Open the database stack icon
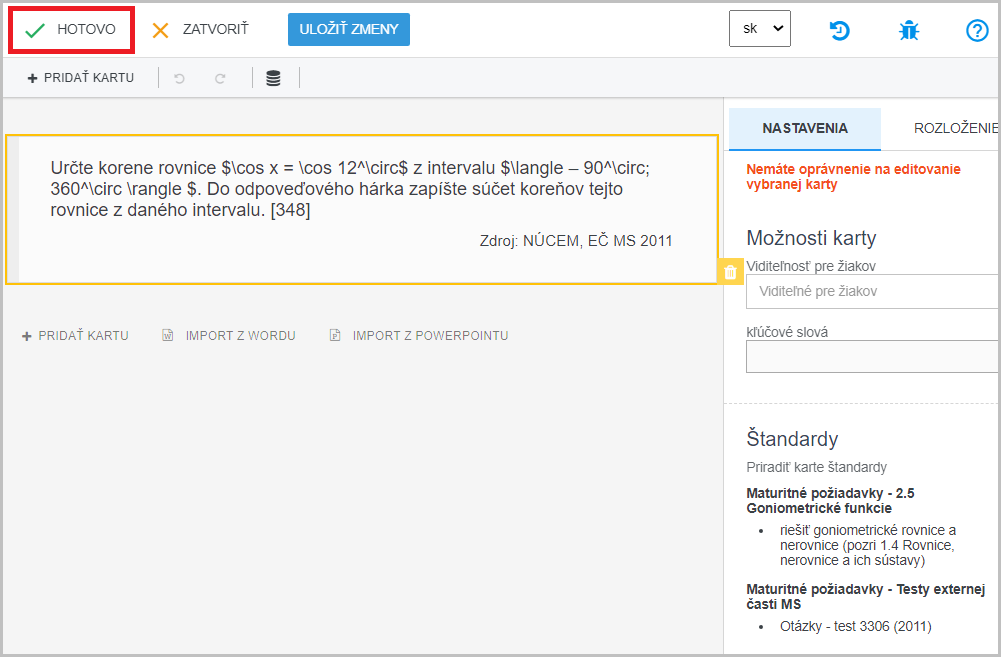 pos(273,78)
